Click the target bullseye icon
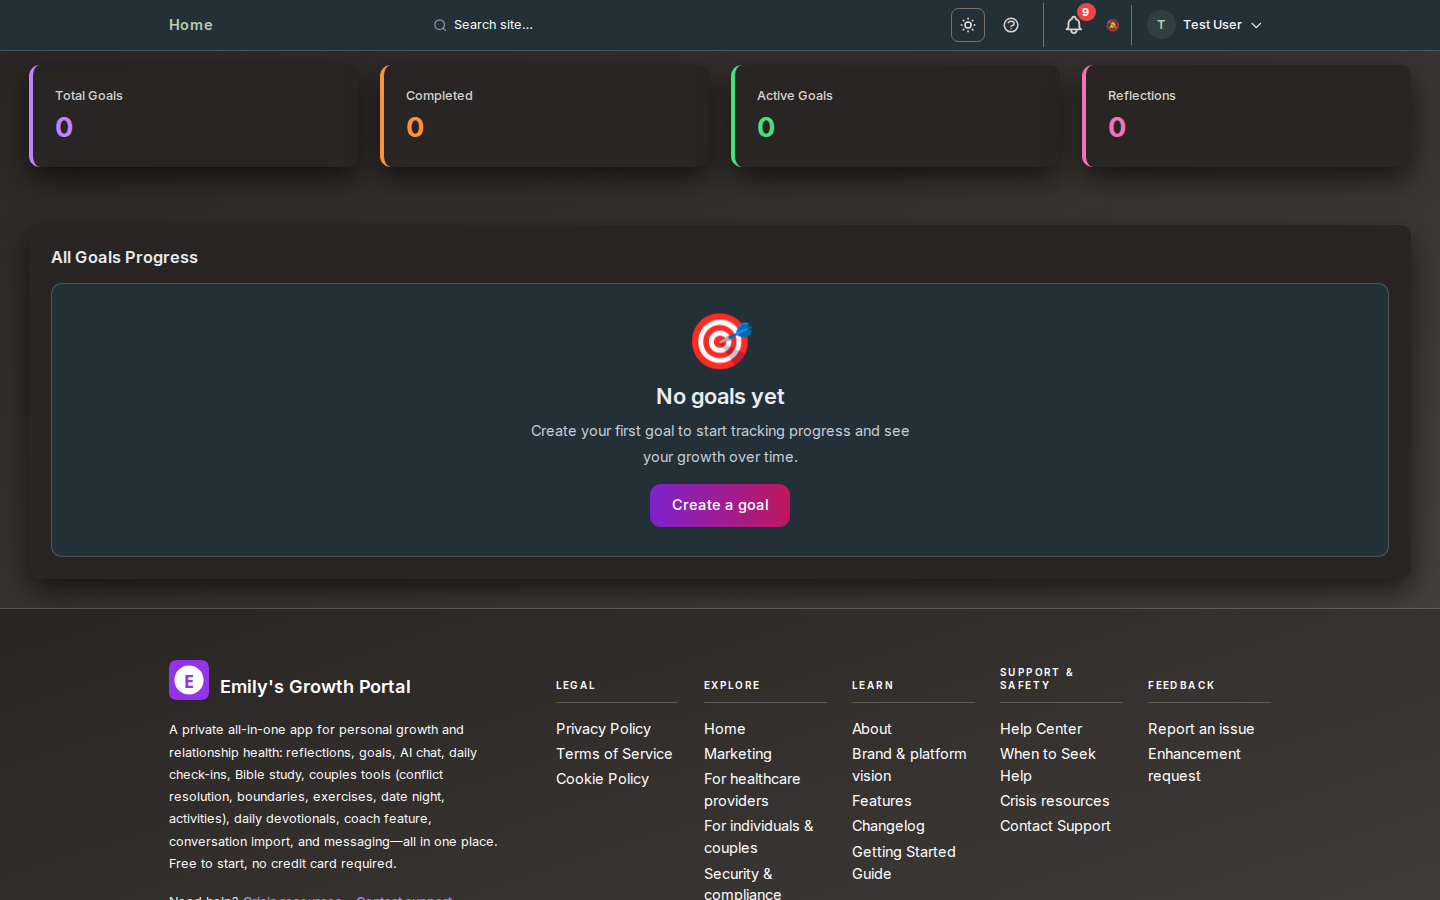 [720, 341]
